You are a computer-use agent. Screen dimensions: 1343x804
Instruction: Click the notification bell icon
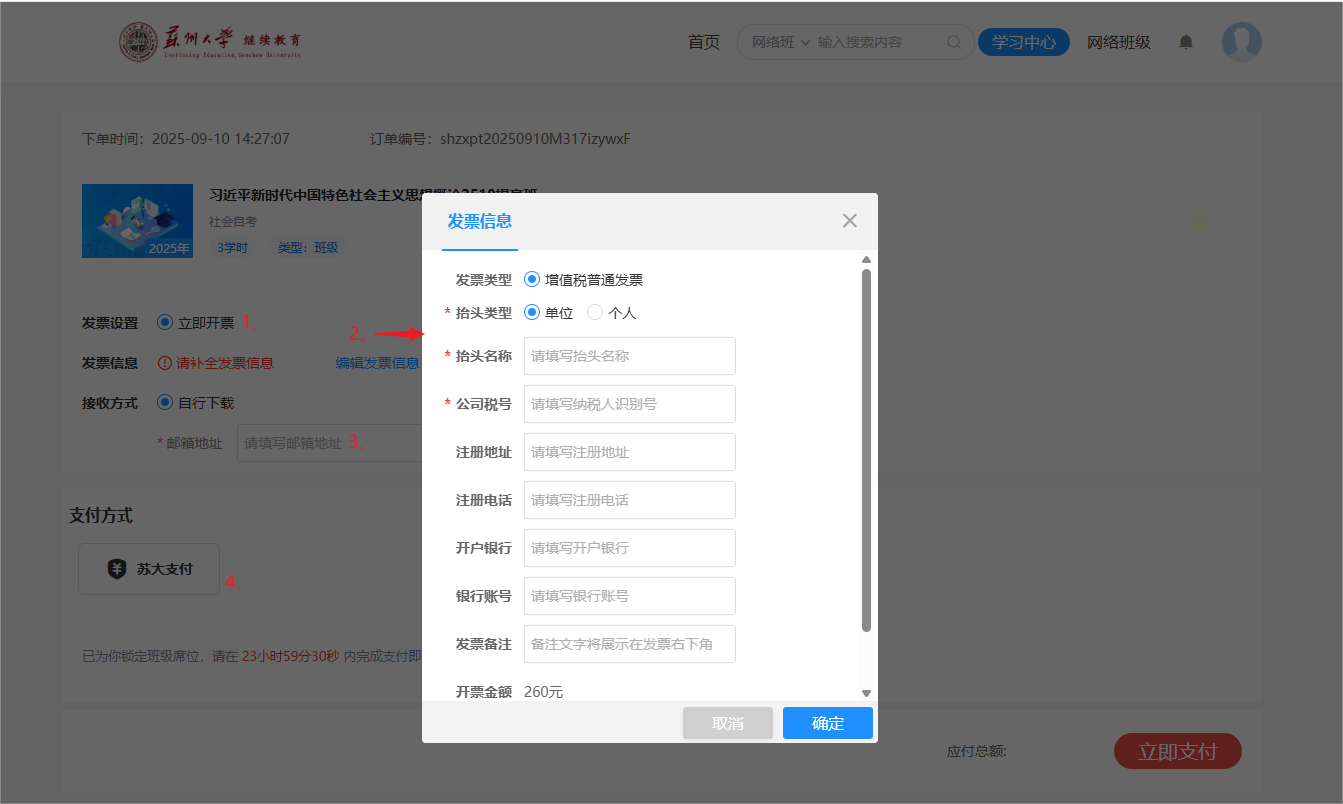coord(1186,42)
